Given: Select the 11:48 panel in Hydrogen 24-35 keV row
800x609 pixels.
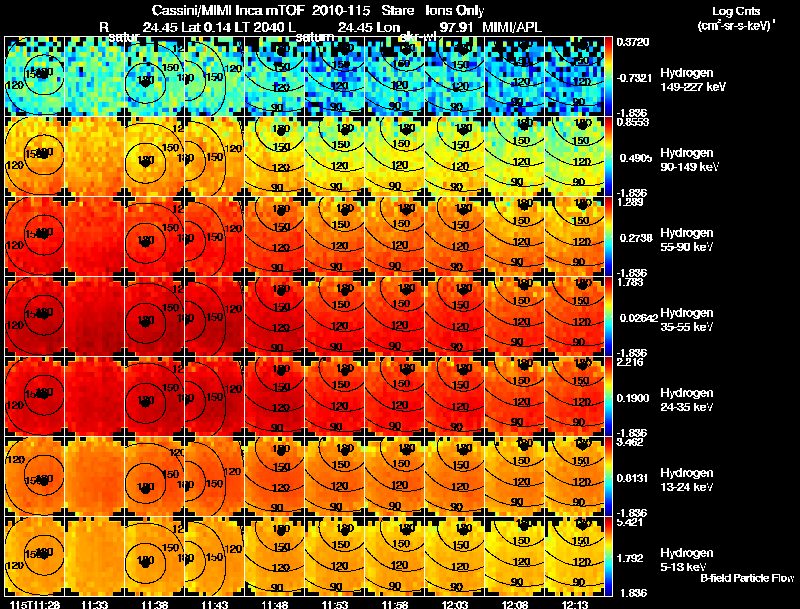Looking at the screenshot, I should click(275, 396).
